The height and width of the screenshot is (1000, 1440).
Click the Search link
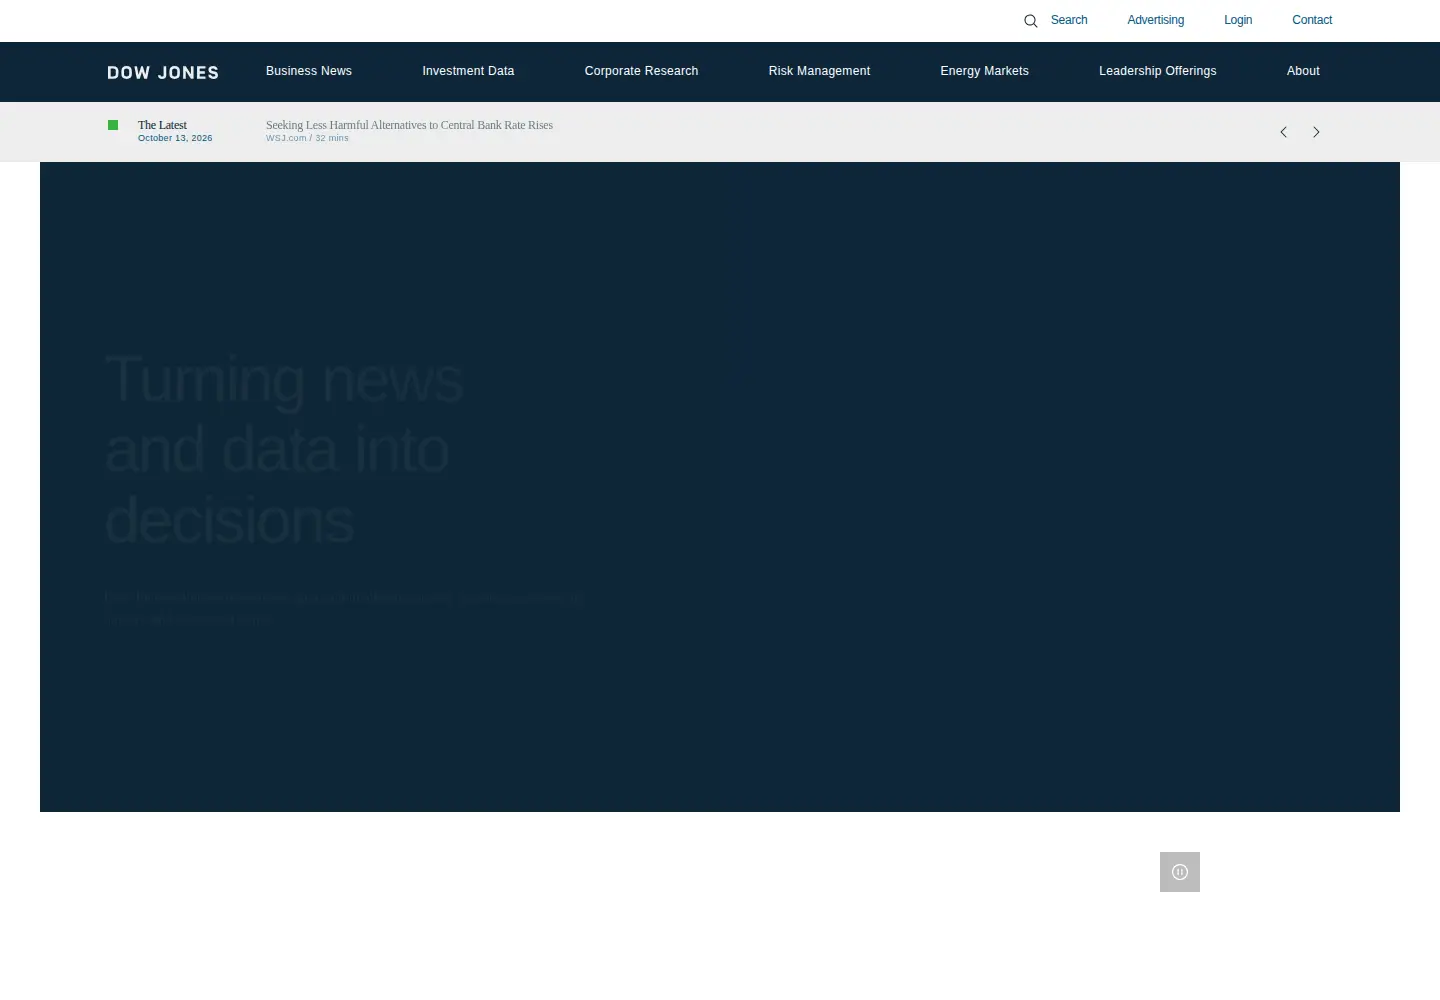tap(1069, 20)
